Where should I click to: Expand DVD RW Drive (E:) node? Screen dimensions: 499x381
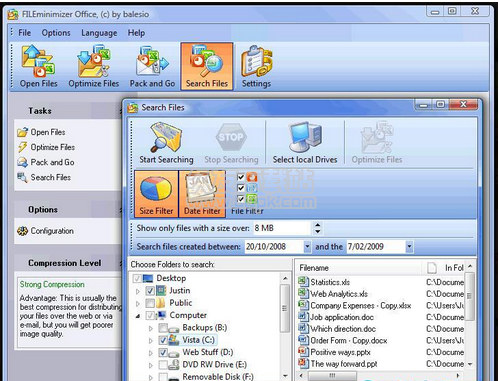click(151, 365)
